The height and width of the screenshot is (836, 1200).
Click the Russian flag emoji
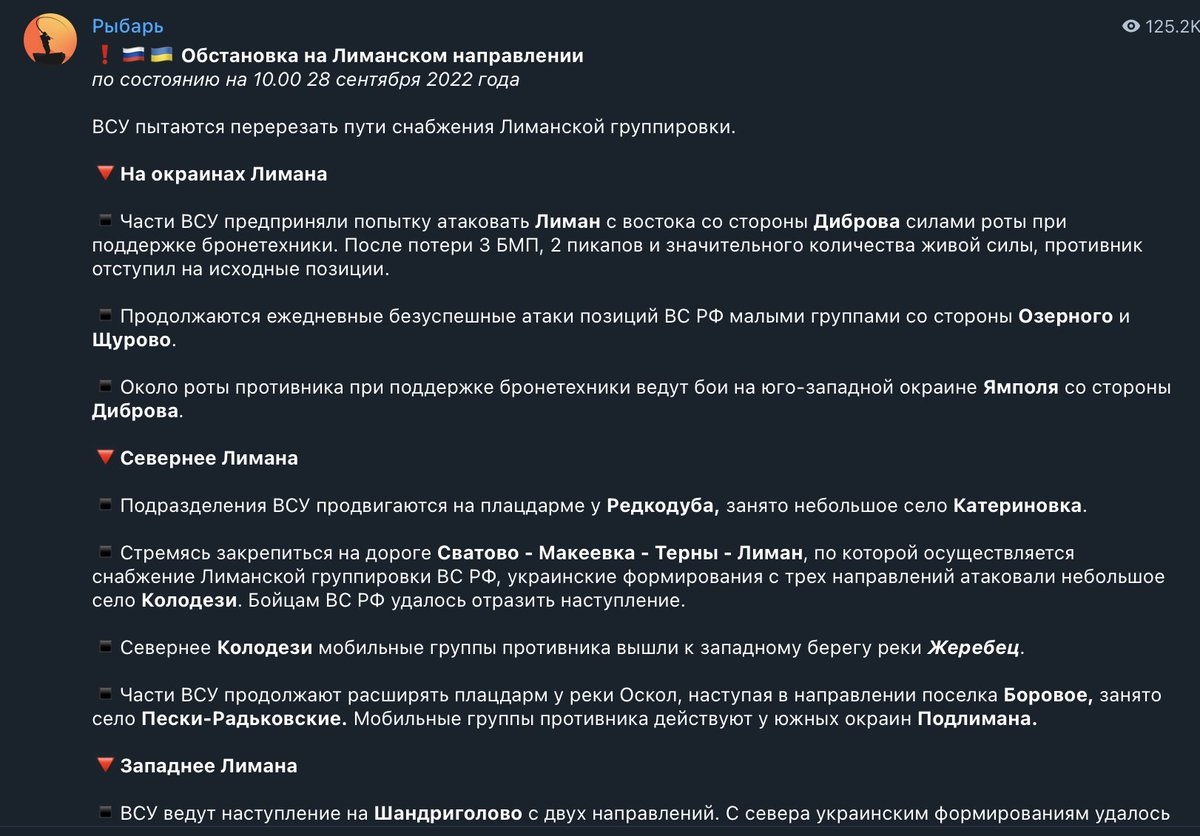coord(133,56)
